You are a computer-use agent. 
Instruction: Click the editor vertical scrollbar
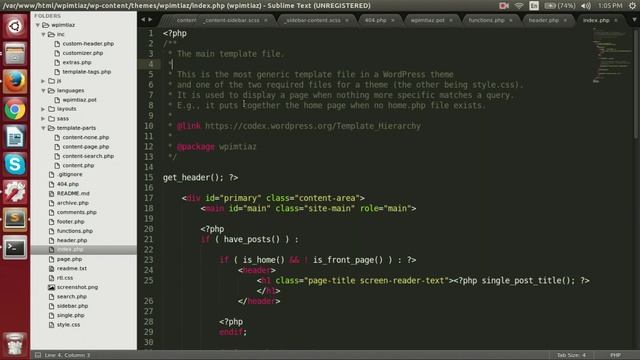coord(636,83)
